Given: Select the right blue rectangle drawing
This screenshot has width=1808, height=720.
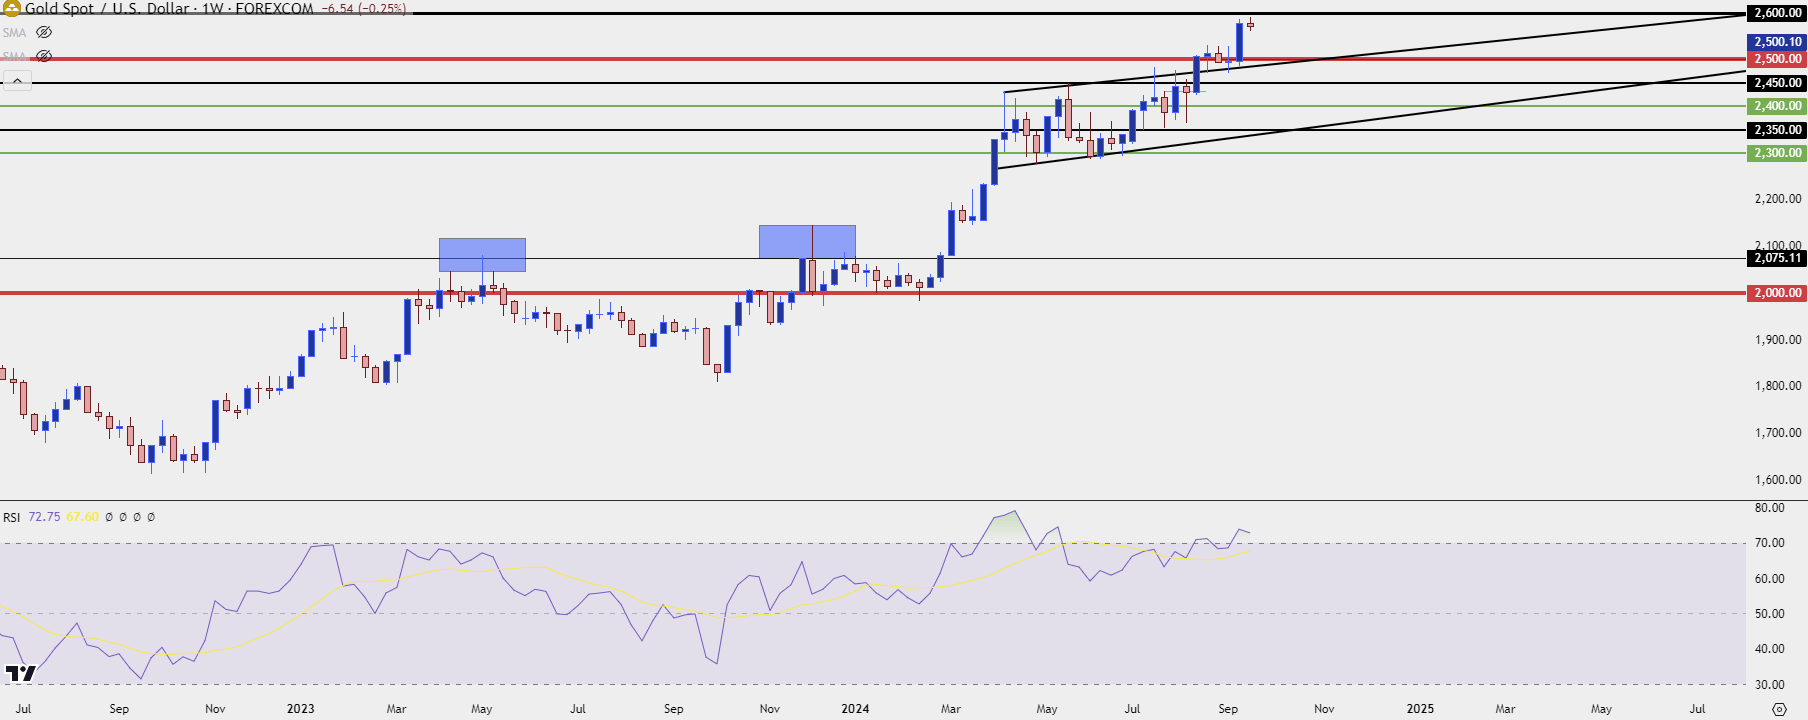Looking at the screenshot, I should point(807,242).
